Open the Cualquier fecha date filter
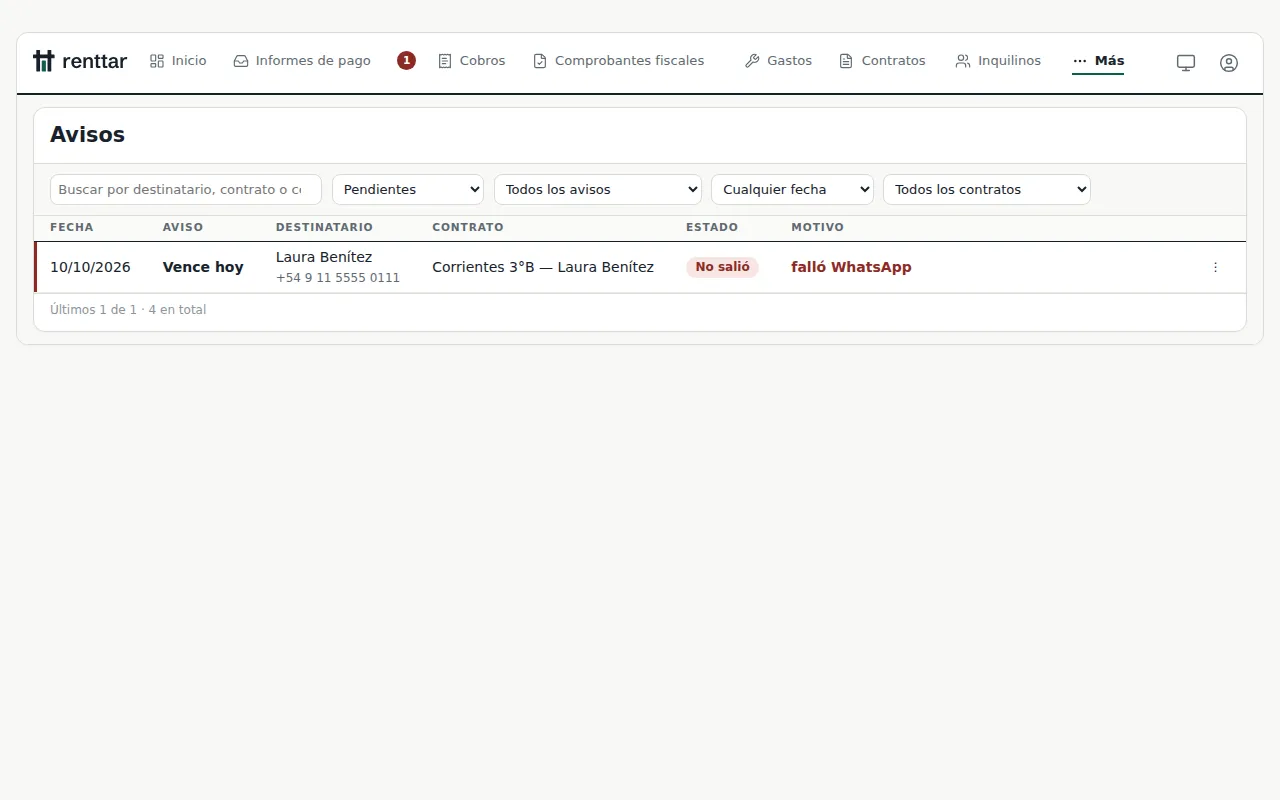The width and height of the screenshot is (1280, 800). [792, 189]
